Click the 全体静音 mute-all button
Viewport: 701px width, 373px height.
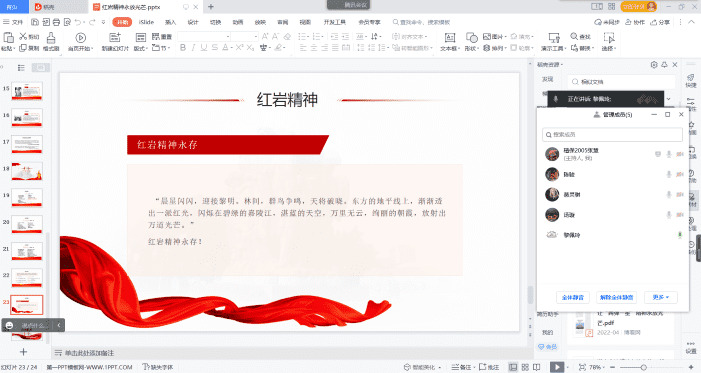coord(573,297)
